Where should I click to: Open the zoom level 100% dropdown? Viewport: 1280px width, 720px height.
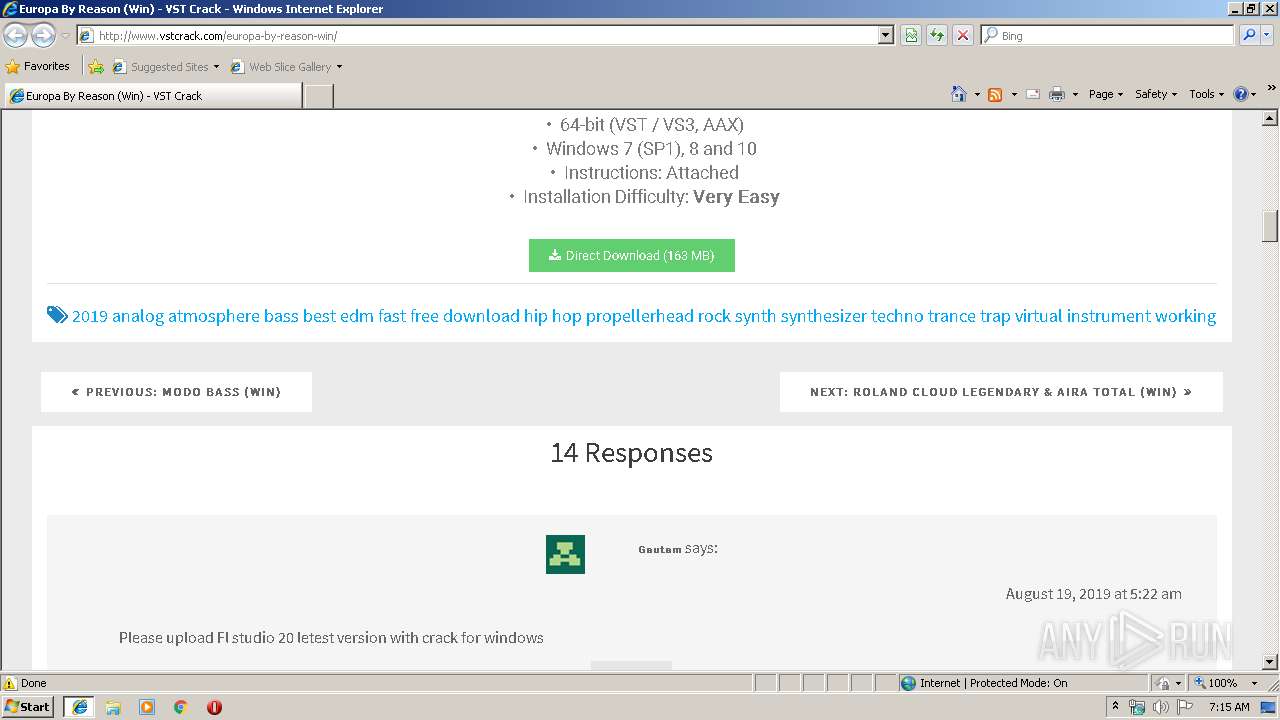tap(1254, 683)
